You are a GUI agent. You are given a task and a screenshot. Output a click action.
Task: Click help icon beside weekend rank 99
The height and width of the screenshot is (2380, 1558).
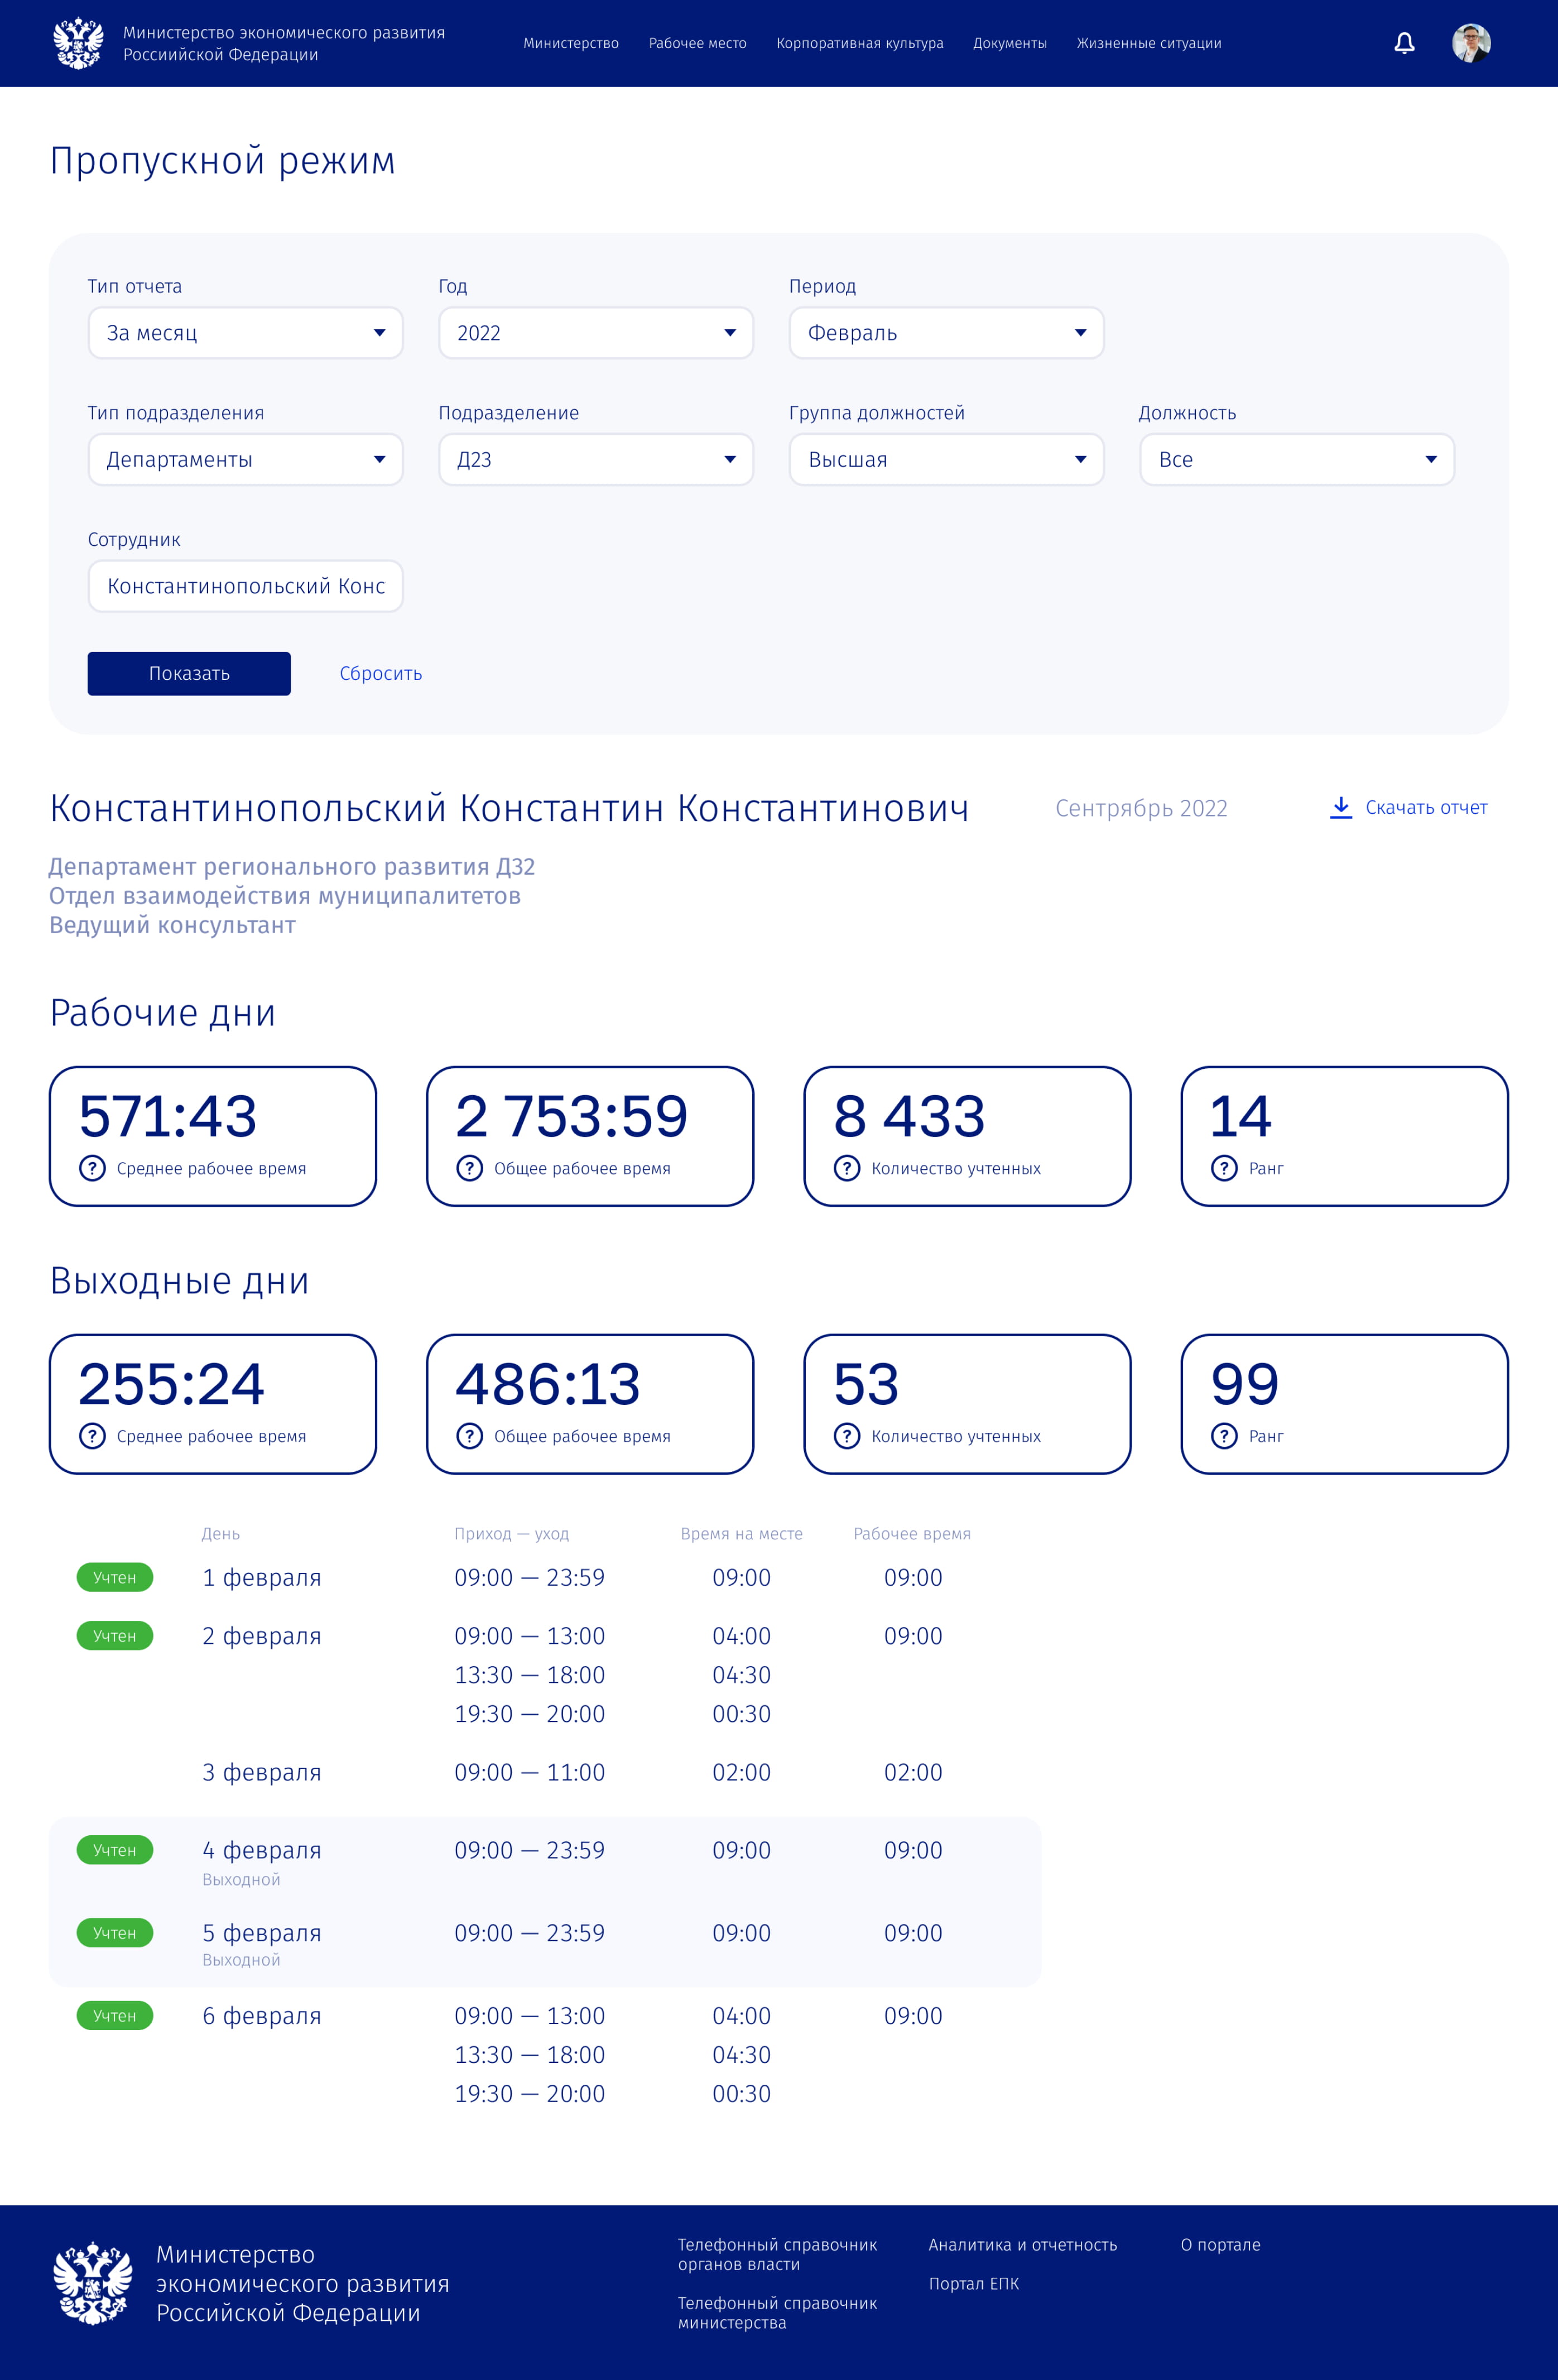click(x=1223, y=1436)
